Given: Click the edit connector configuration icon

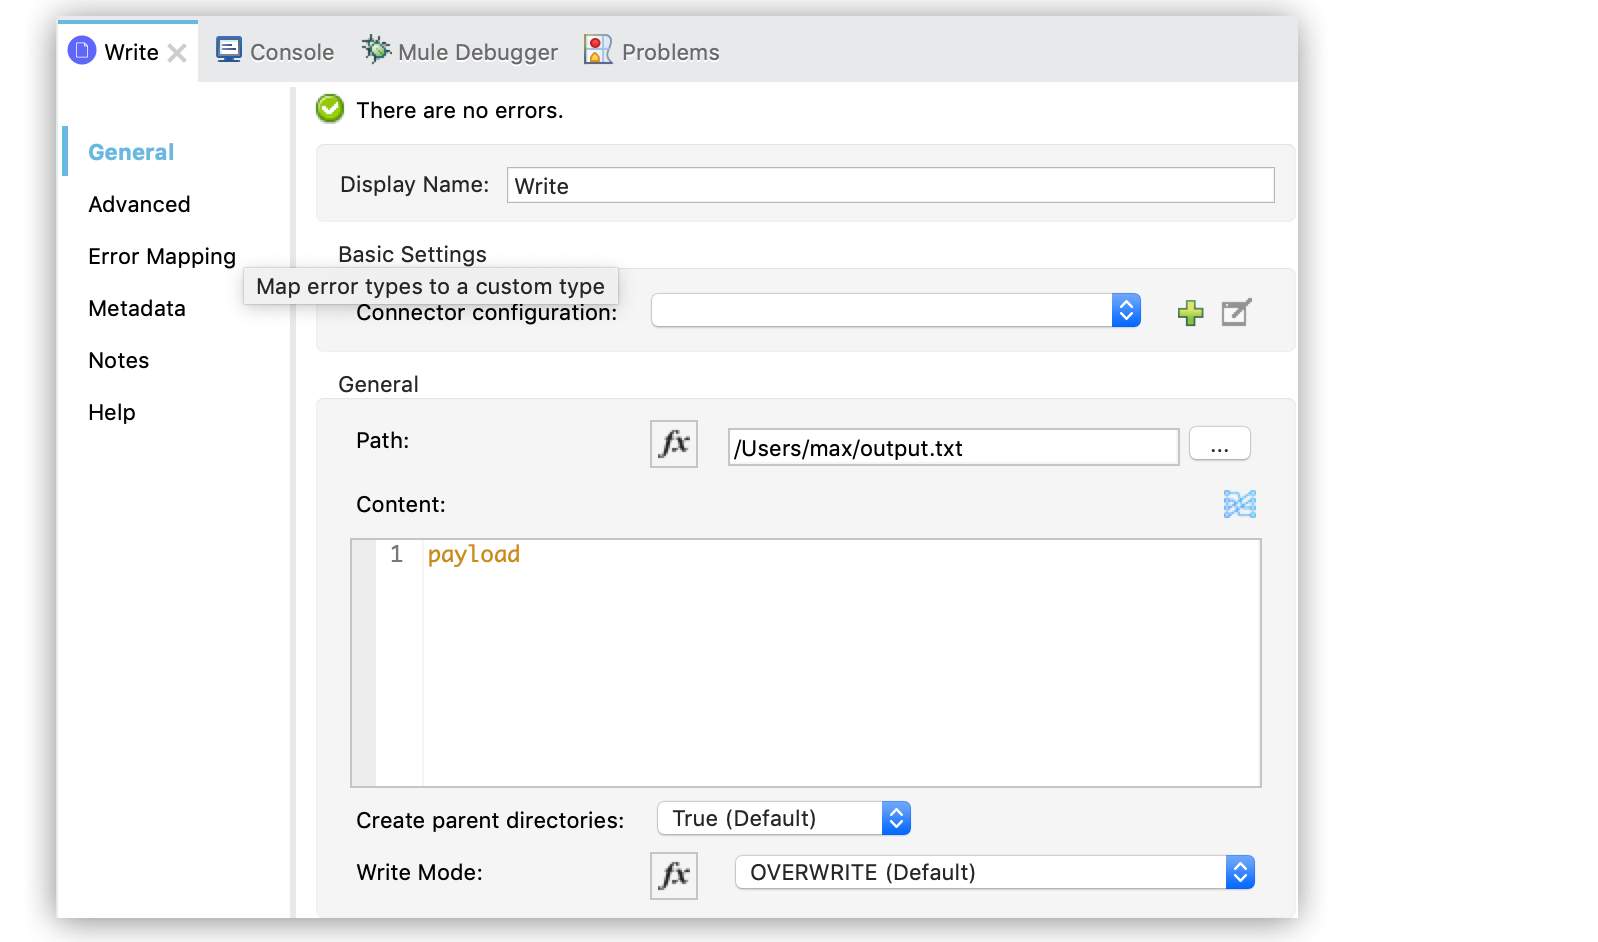Looking at the screenshot, I should click(1236, 313).
